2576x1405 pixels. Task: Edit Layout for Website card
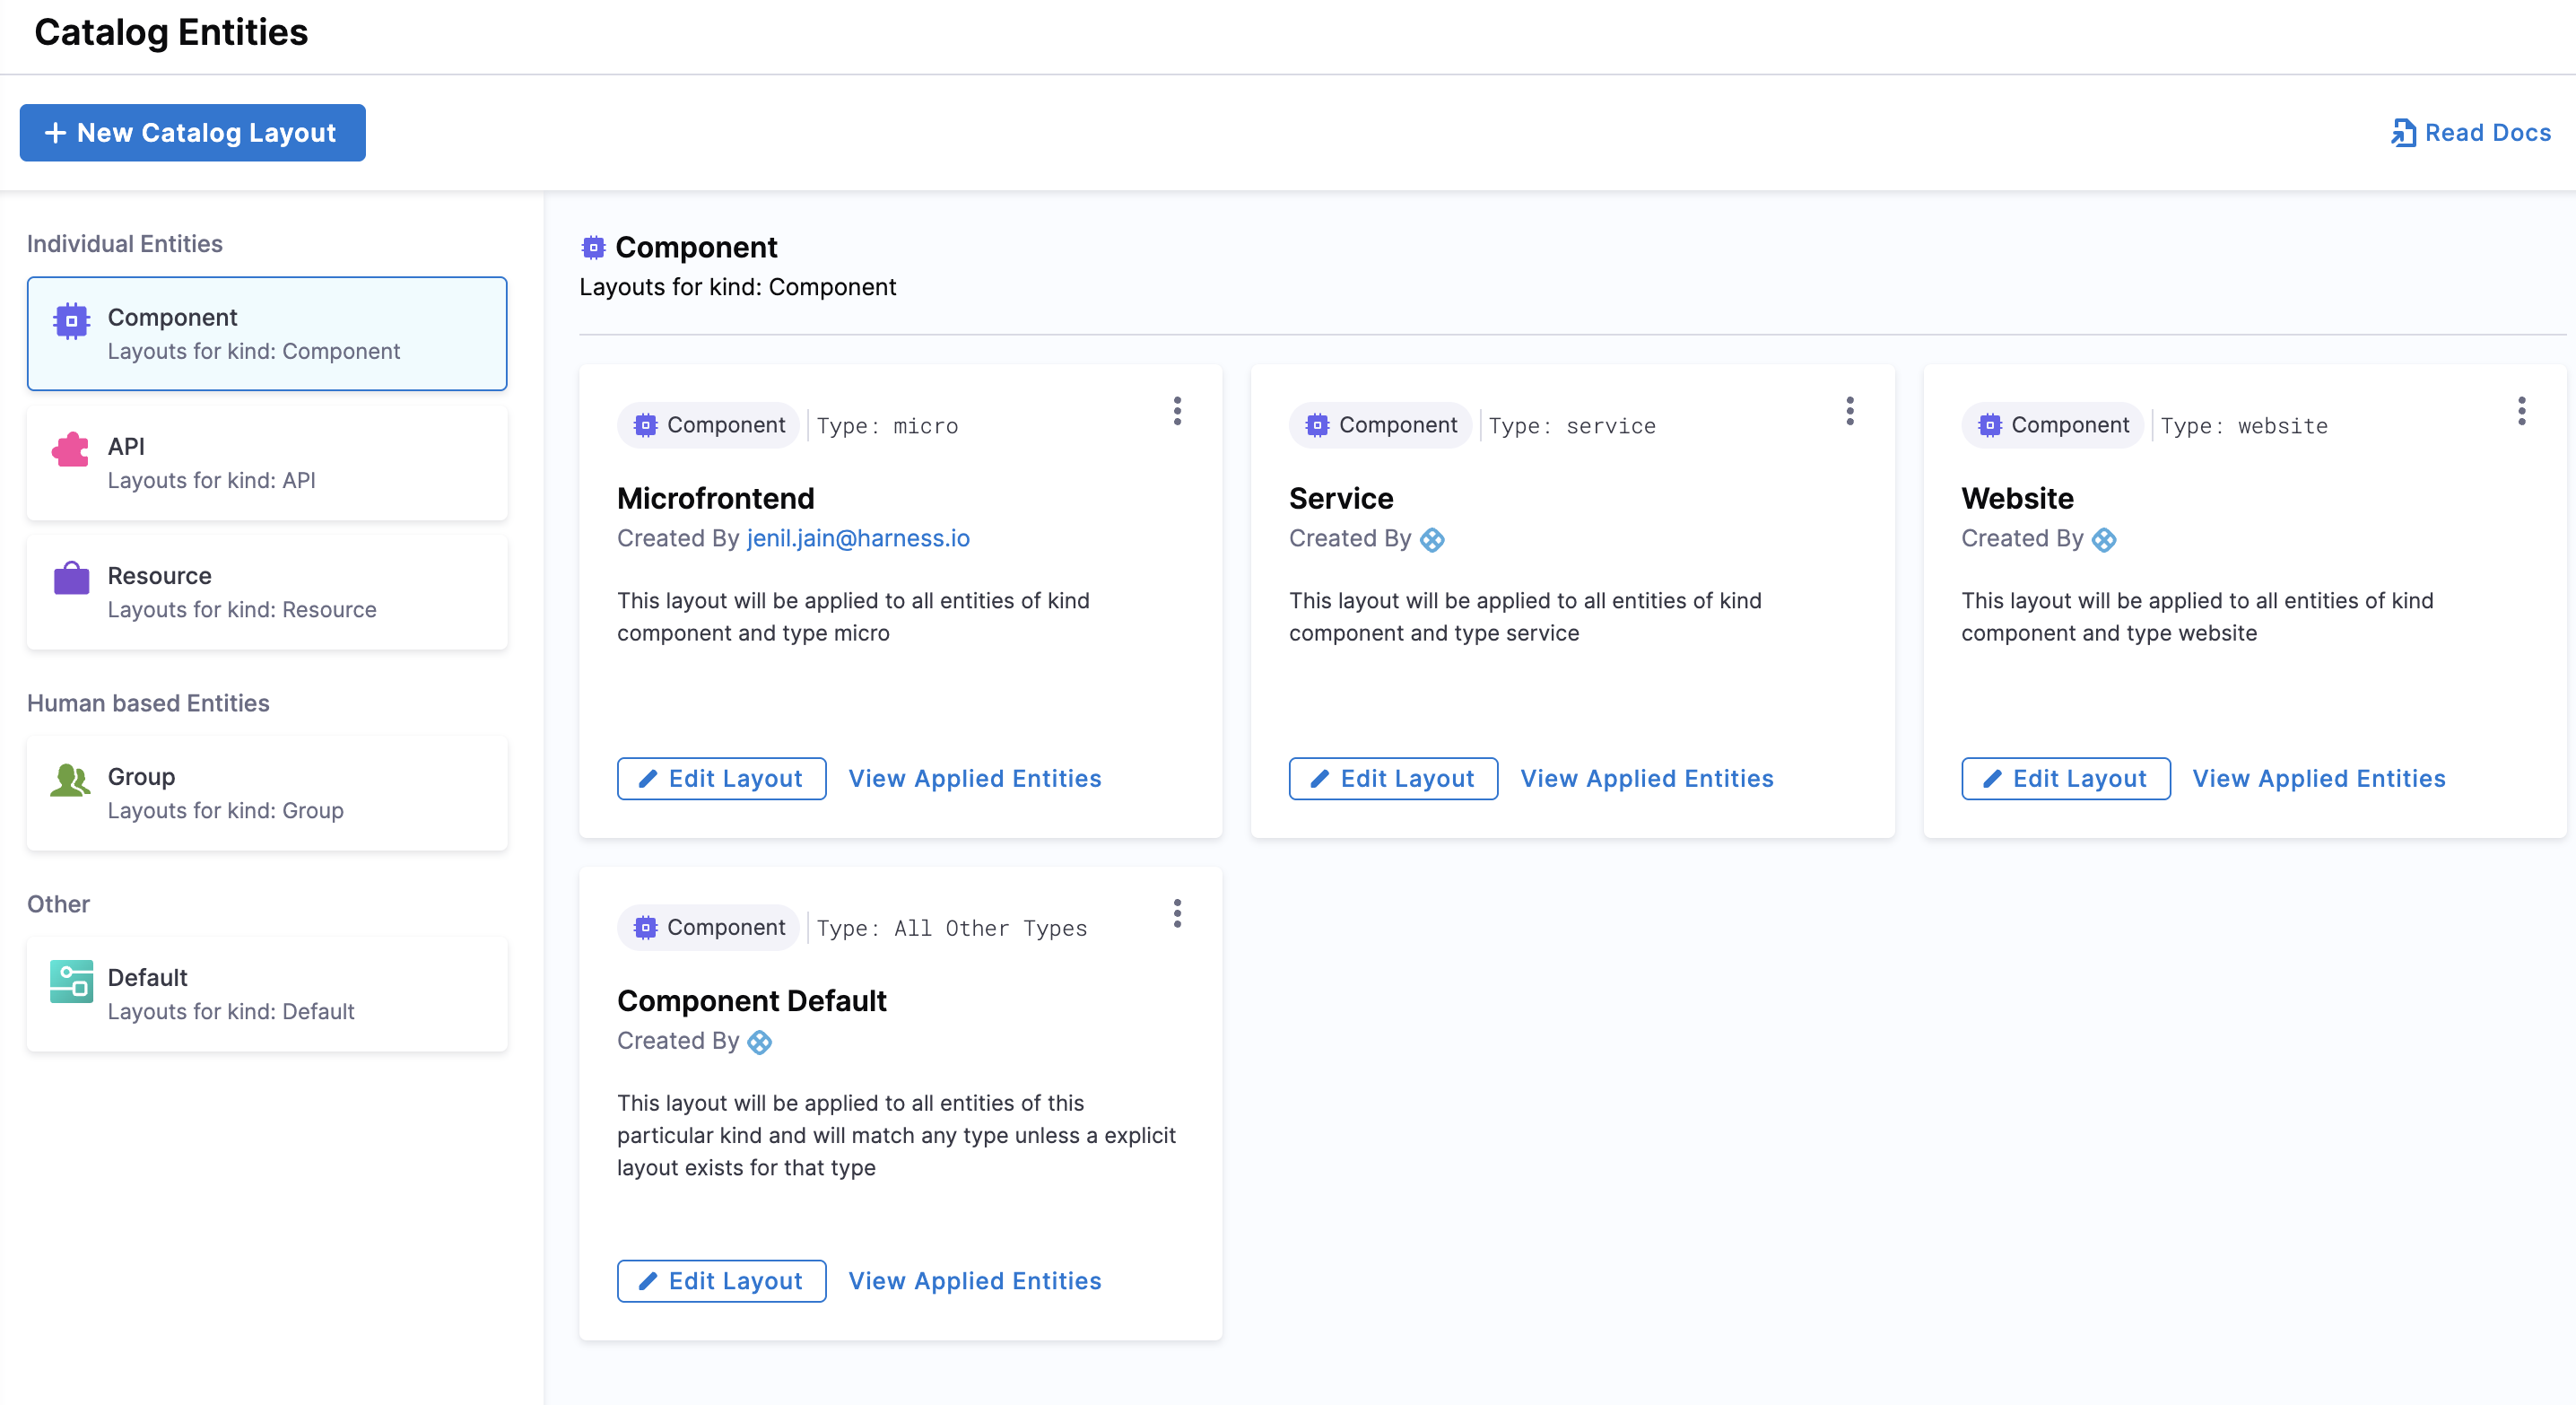click(x=2065, y=778)
